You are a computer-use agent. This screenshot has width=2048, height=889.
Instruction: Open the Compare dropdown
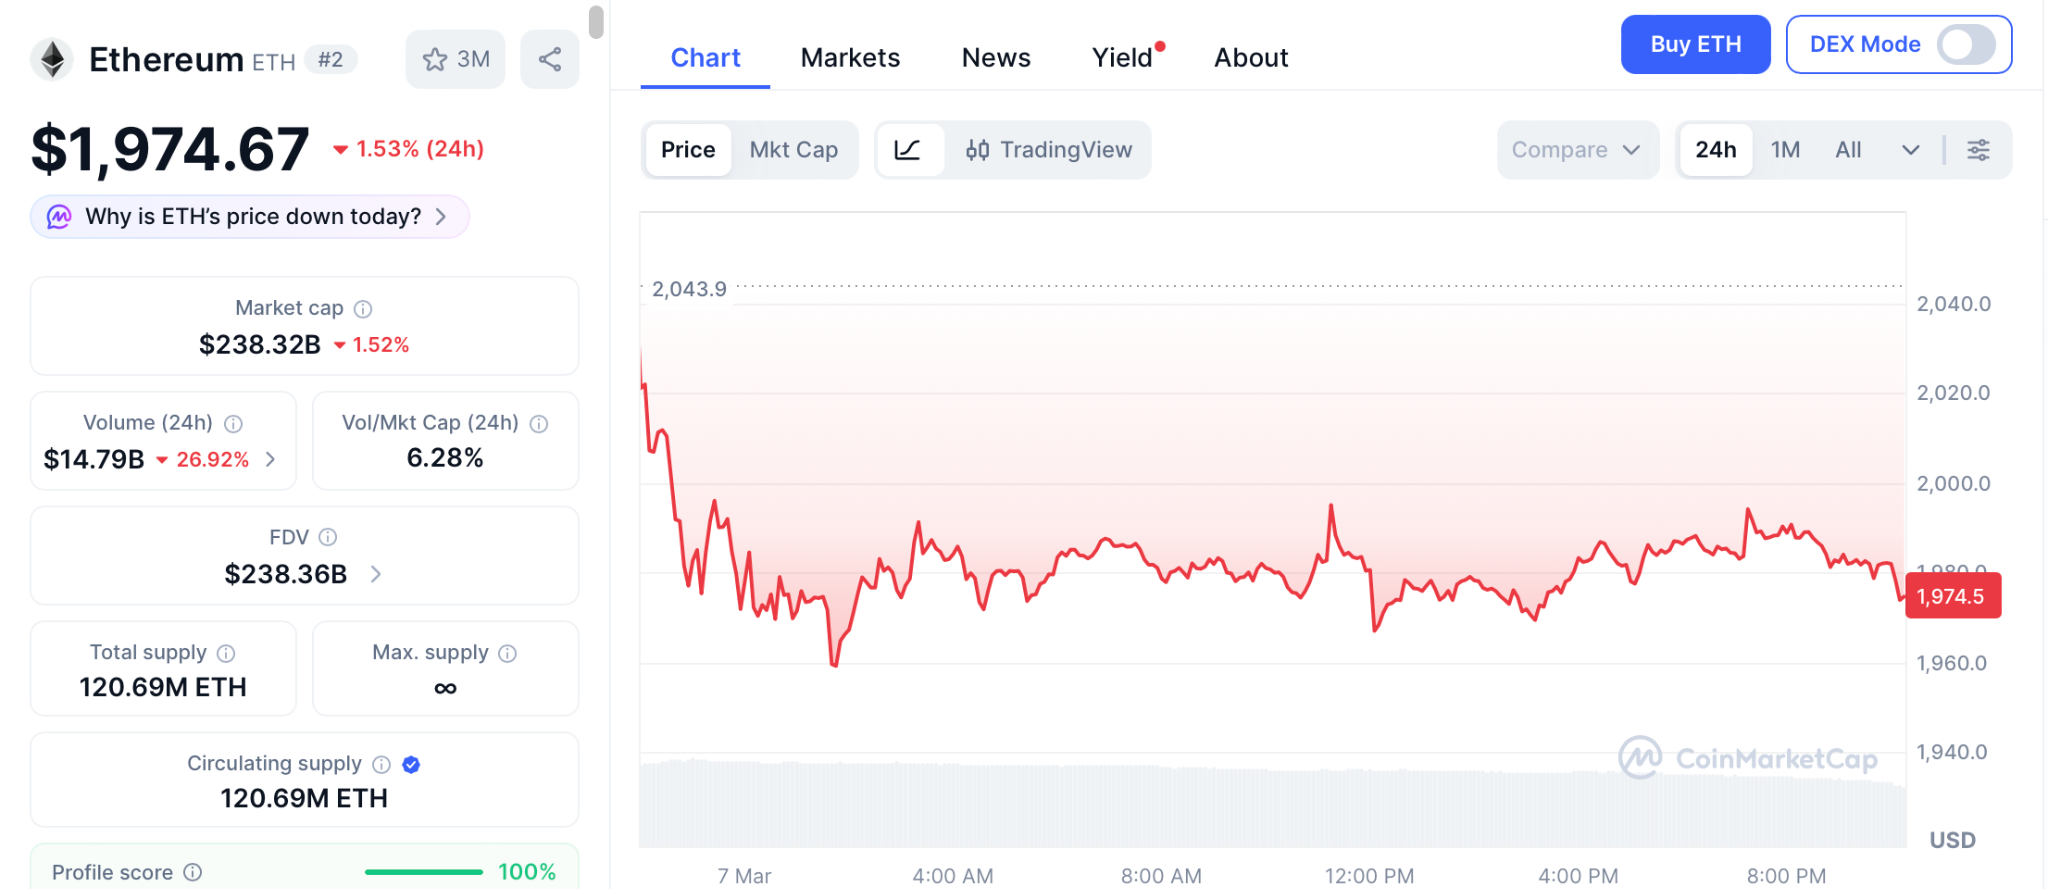(x=1576, y=150)
